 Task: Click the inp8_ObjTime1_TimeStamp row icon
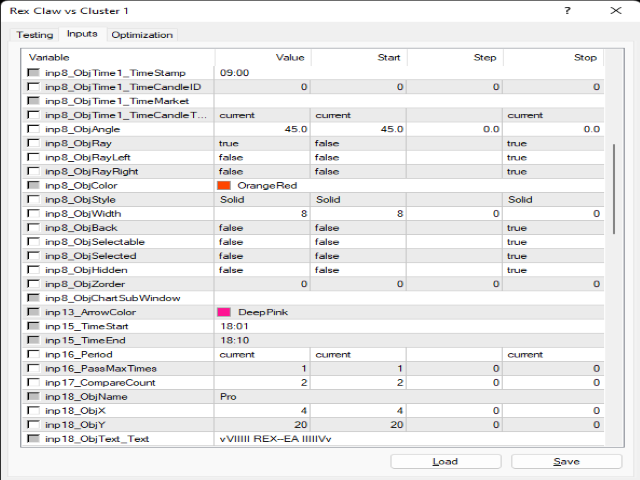point(34,73)
